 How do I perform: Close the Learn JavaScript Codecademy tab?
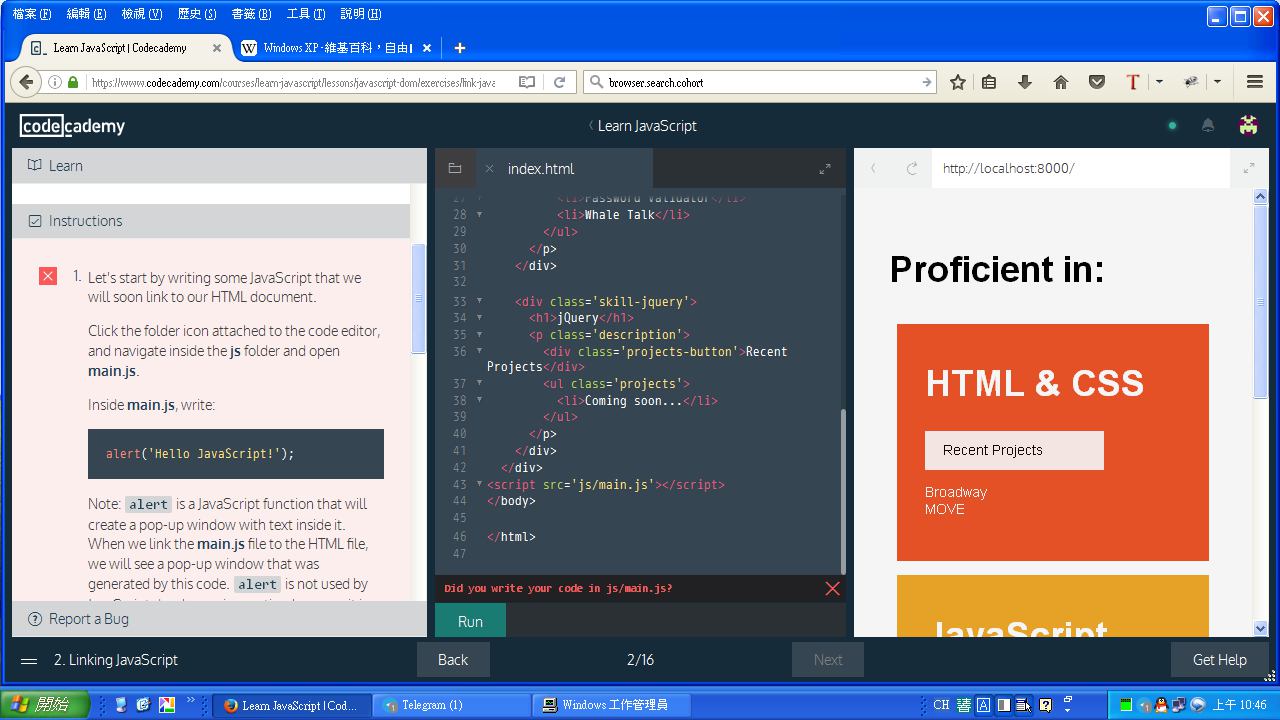(217, 47)
